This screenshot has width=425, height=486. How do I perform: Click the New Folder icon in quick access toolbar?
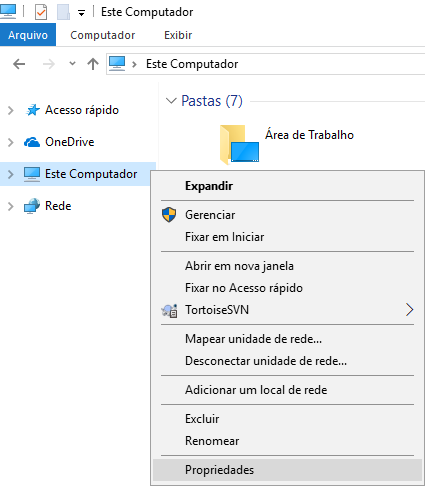tap(63, 12)
